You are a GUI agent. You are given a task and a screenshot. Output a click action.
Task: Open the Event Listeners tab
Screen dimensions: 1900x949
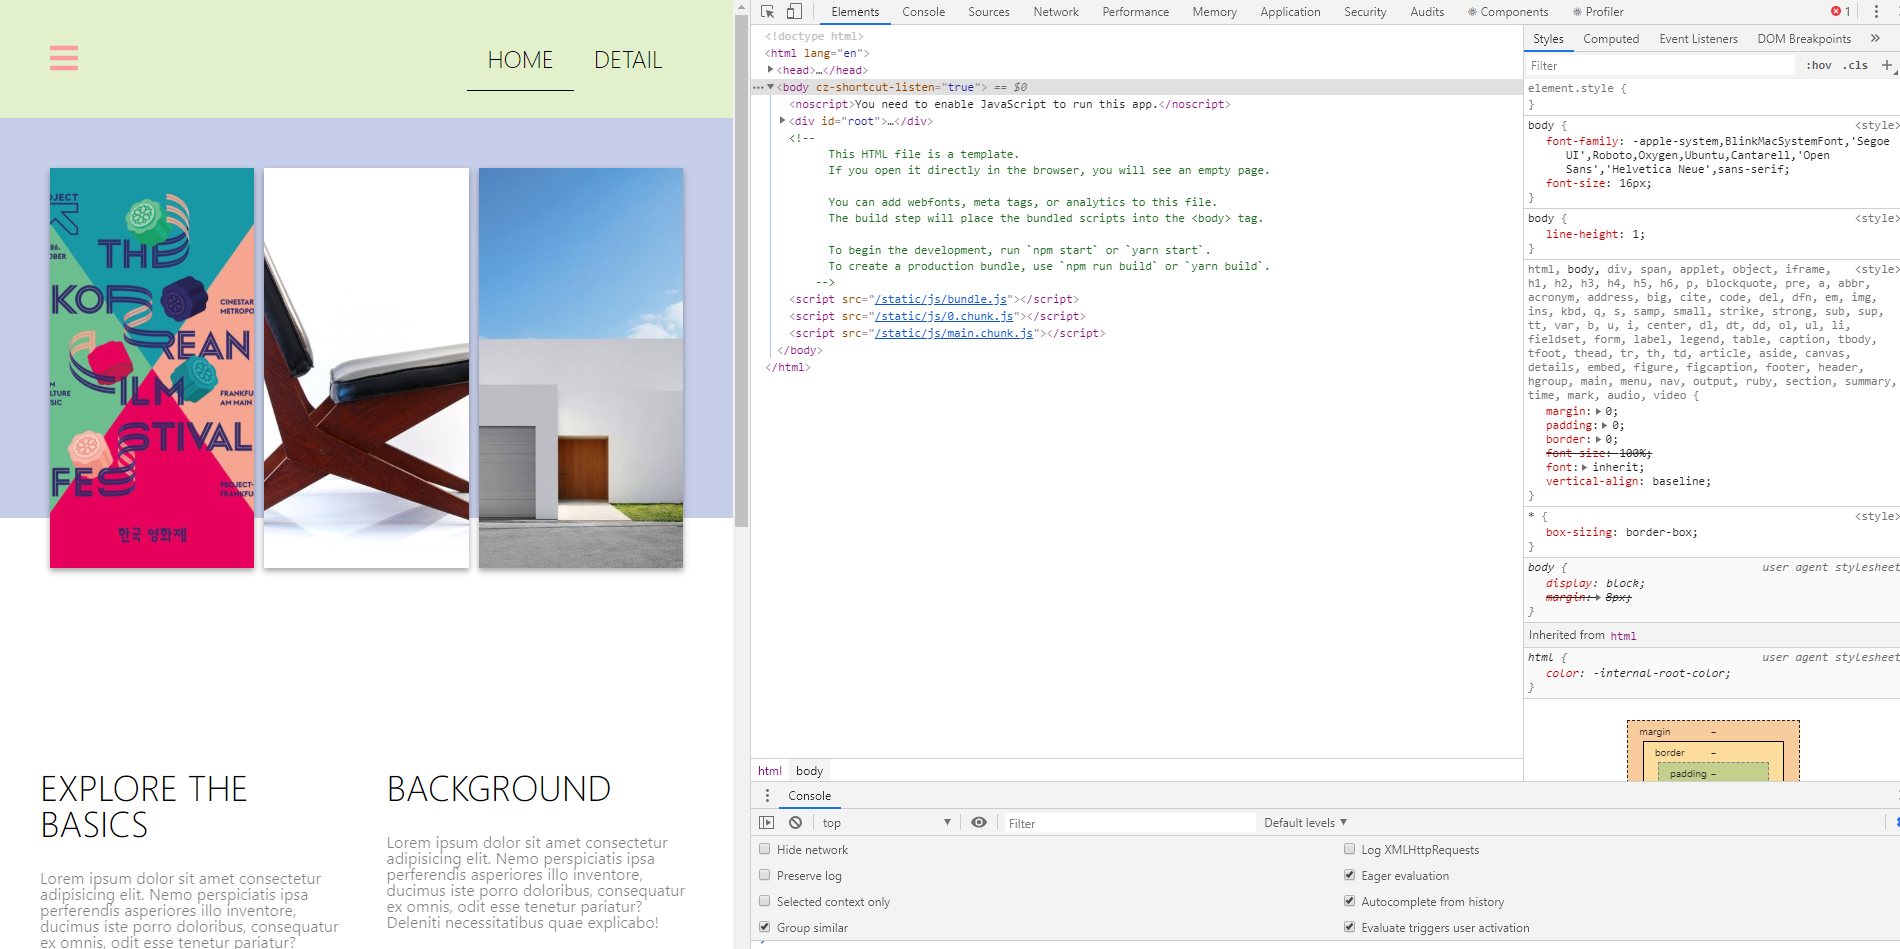pos(1698,39)
